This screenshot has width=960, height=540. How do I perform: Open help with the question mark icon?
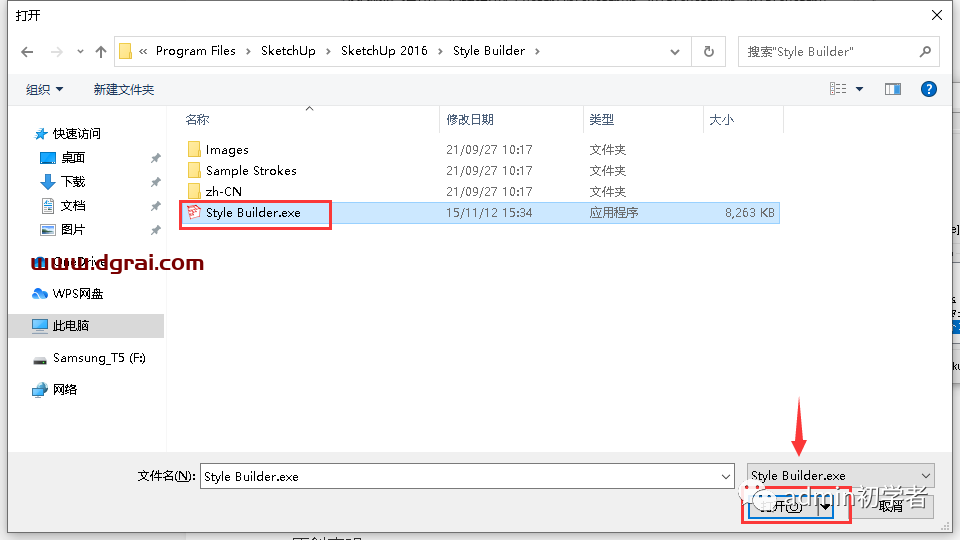point(929,89)
